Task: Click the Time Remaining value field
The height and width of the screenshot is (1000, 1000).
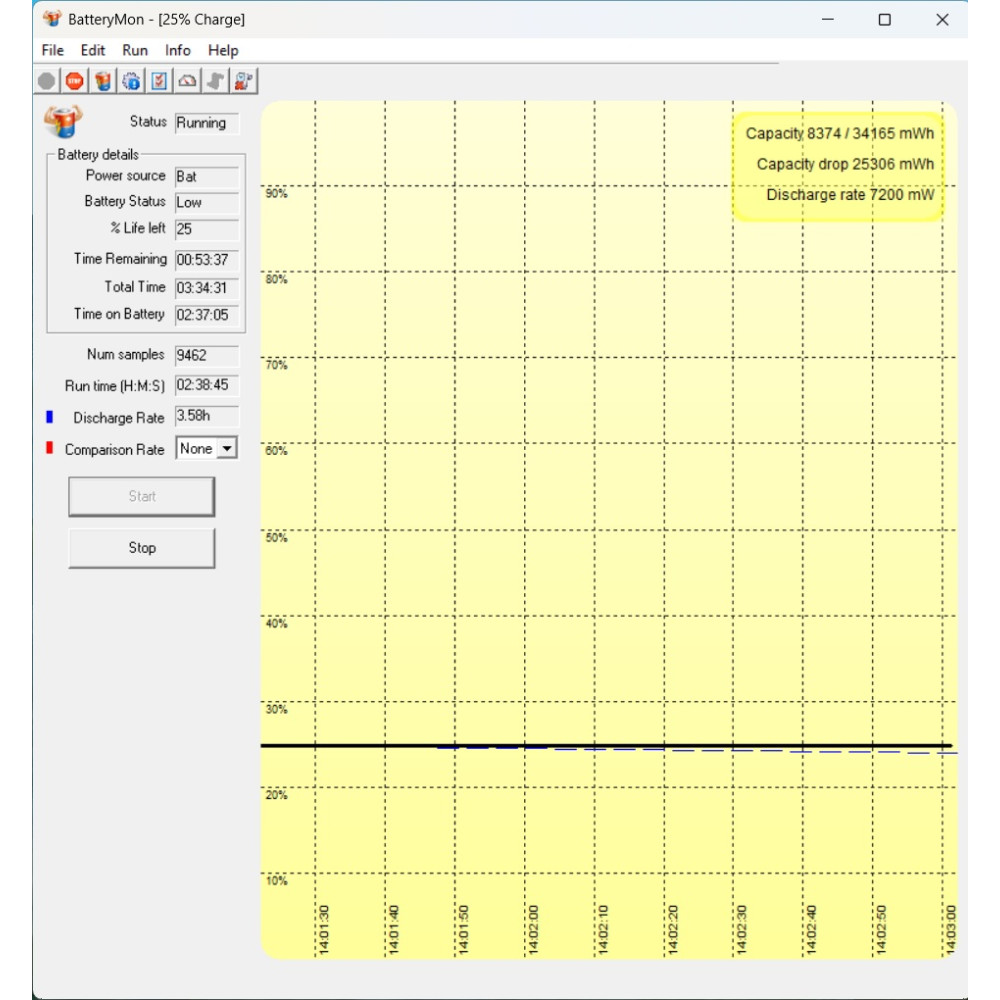Action: [x=206, y=259]
